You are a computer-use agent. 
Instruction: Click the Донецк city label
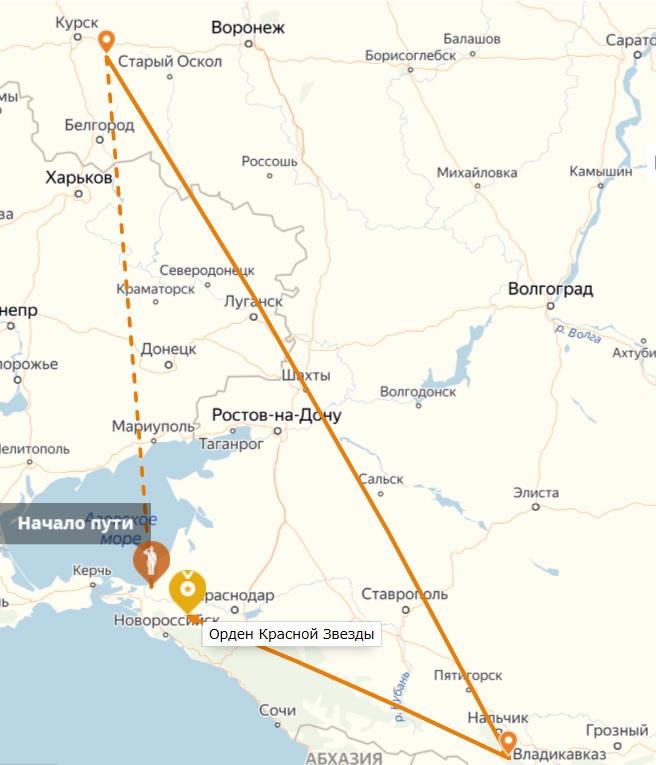168,349
